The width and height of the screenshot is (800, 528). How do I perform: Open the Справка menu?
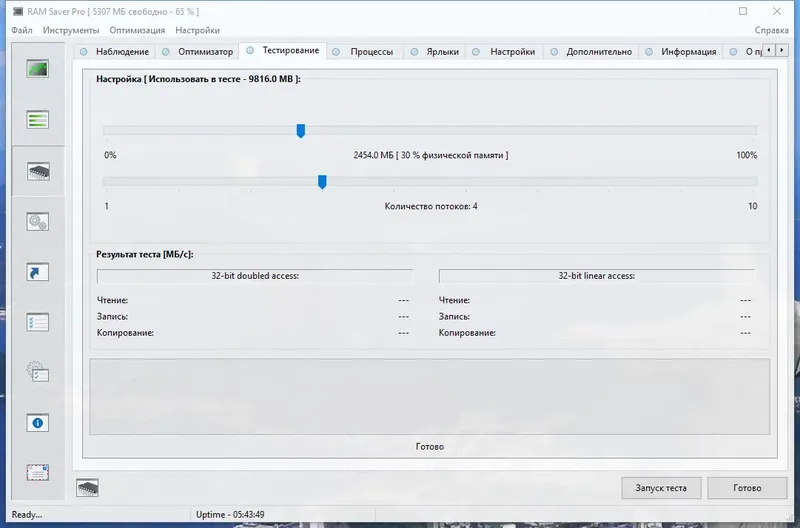click(771, 30)
